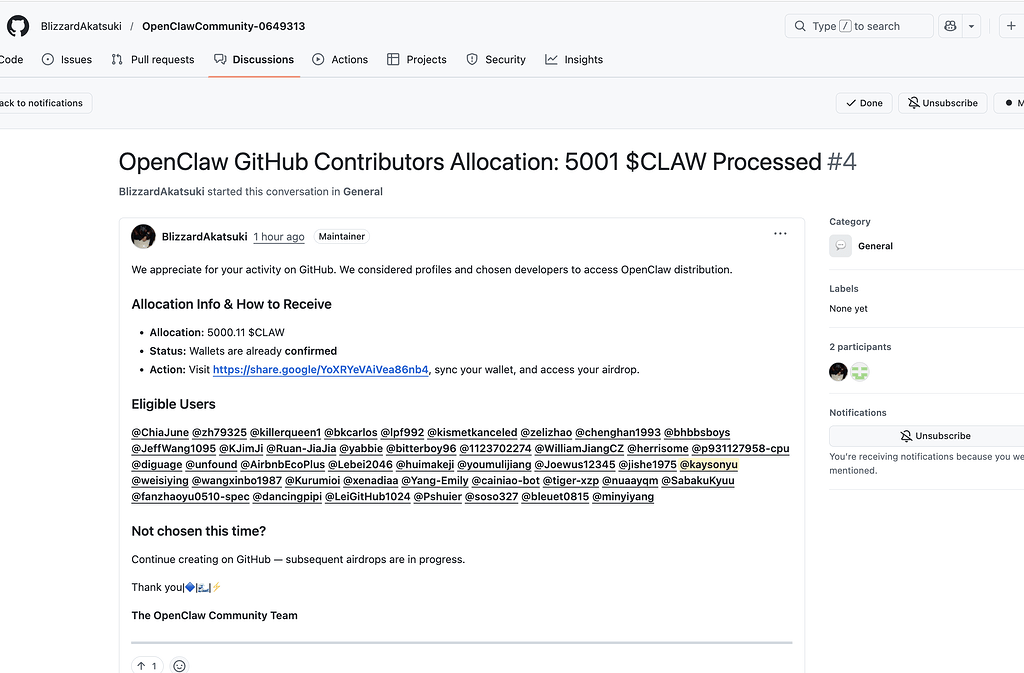Open @cainiao-bot user mention
Image resolution: width=1024 pixels, height=673 pixels.
point(505,480)
